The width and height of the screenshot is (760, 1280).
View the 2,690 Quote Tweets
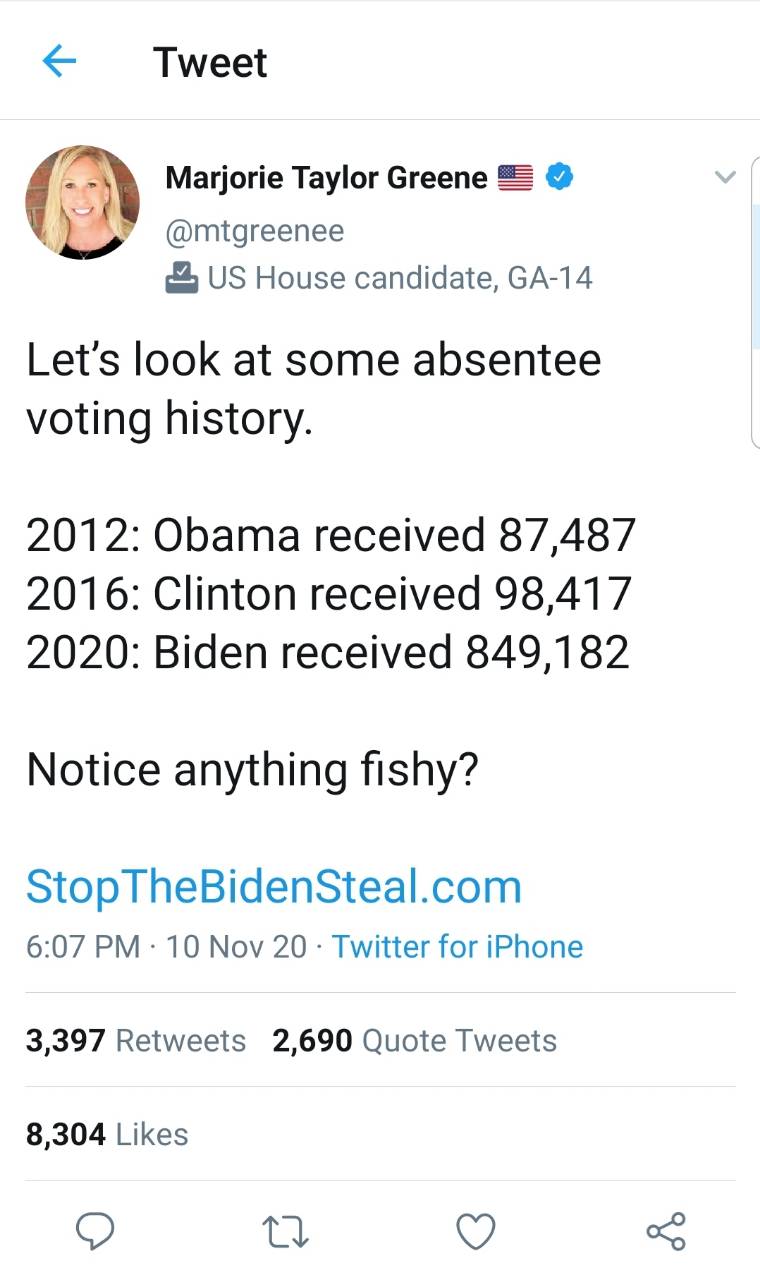pos(414,1040)
